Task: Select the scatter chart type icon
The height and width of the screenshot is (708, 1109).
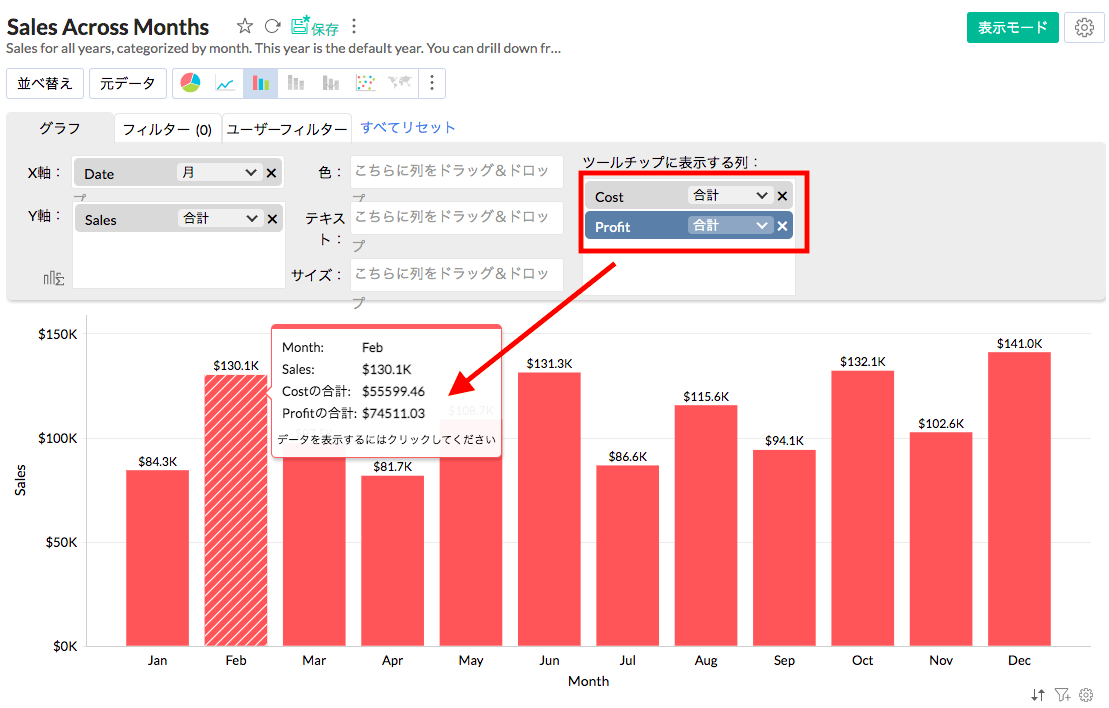Action: (366, 84)
